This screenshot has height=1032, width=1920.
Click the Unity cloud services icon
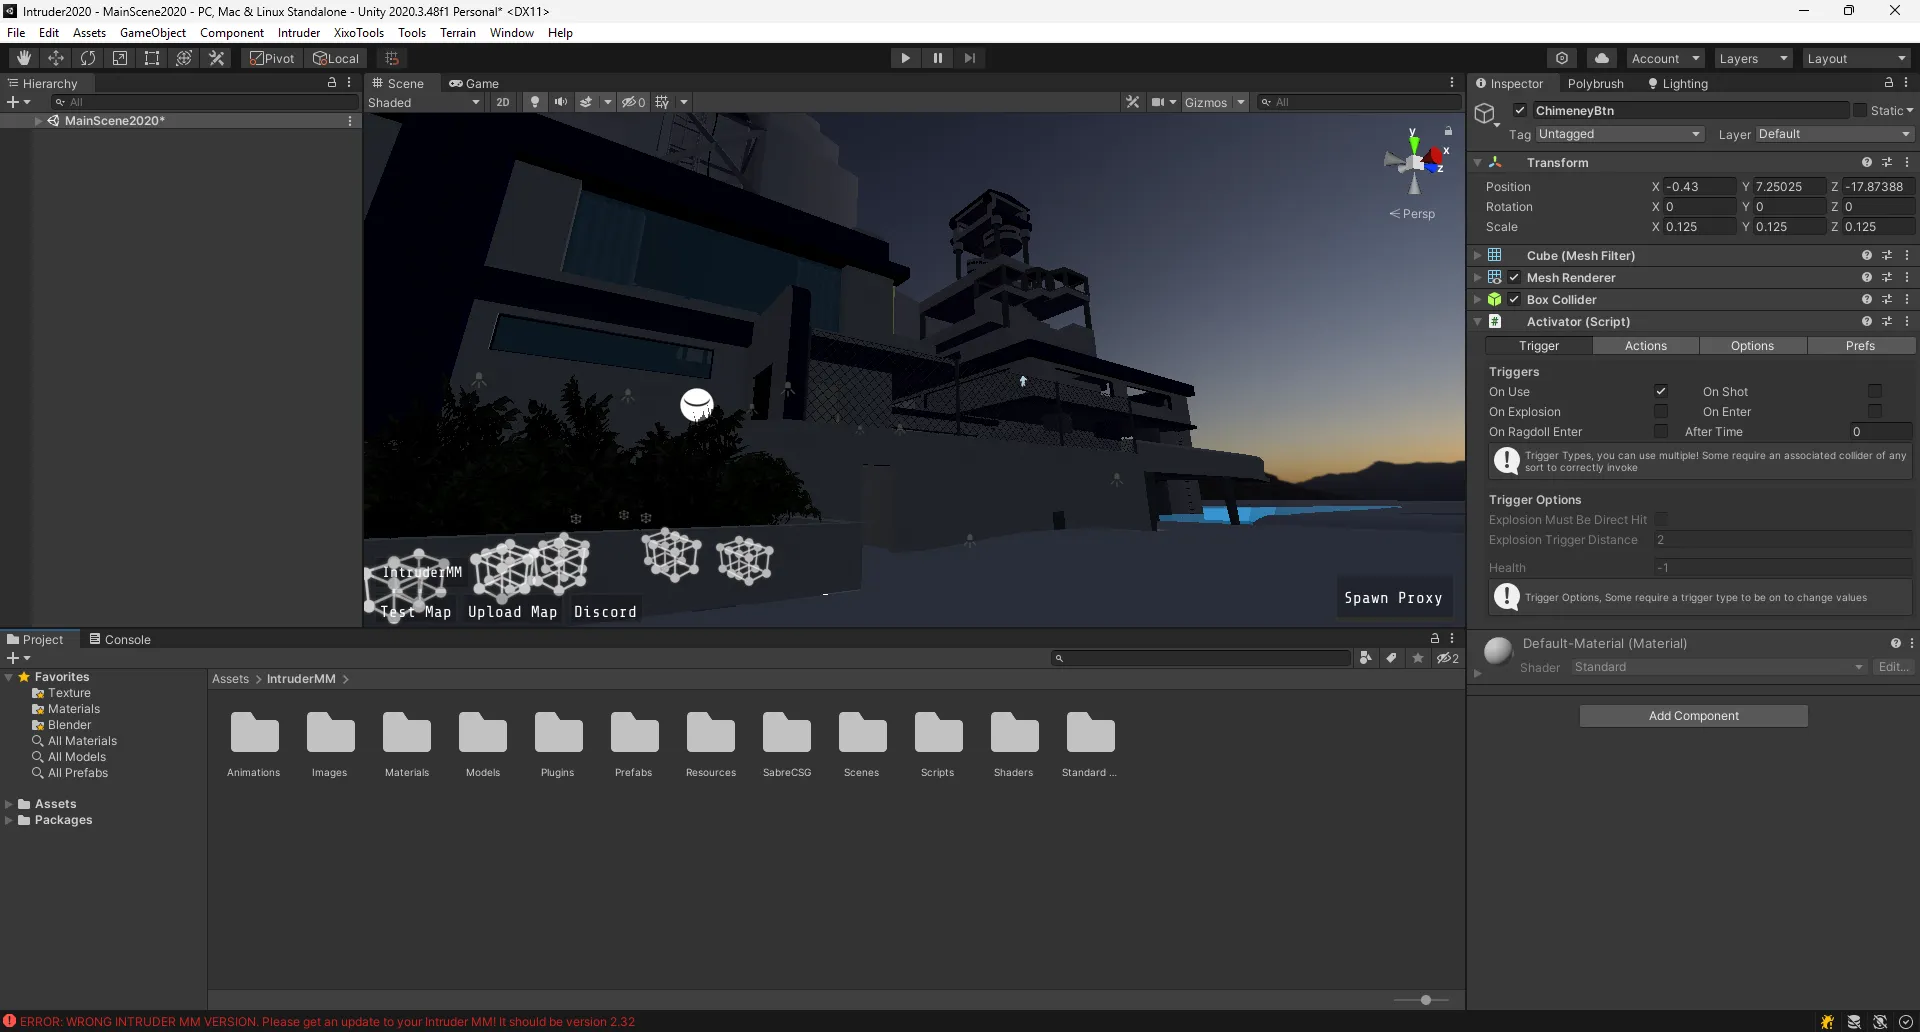coord(1602,57)
